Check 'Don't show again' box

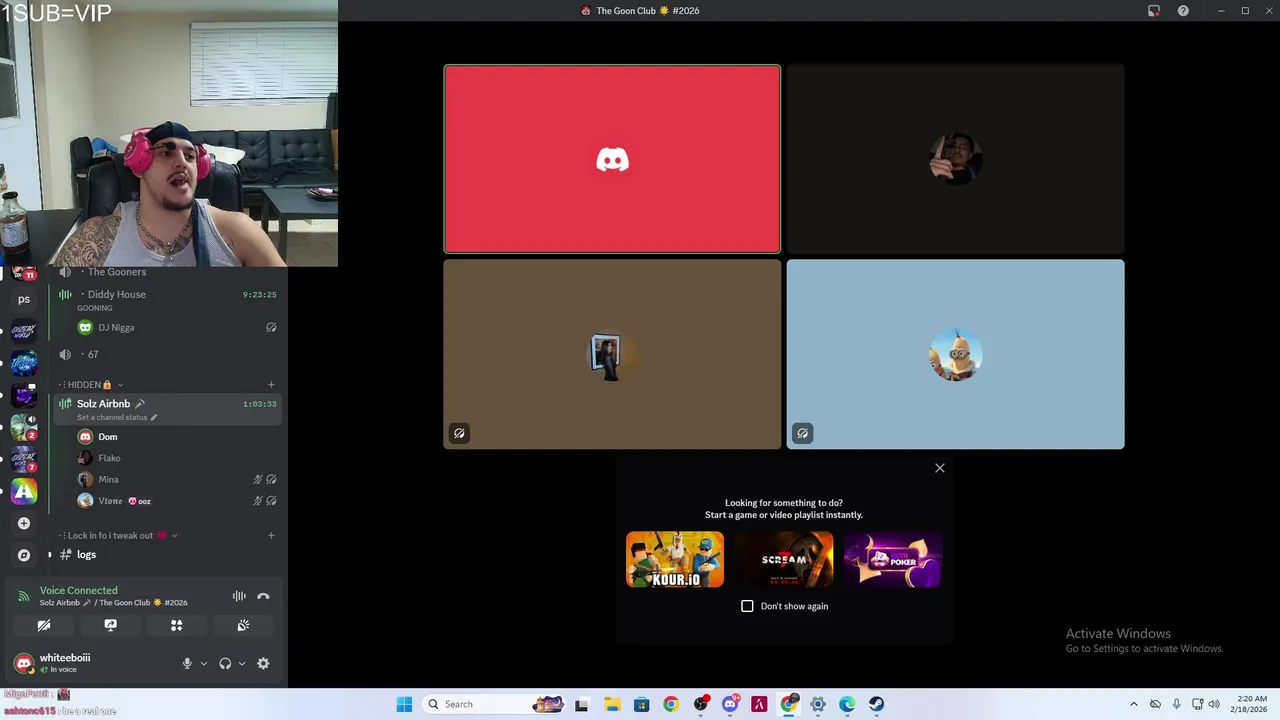[x=747, y=606]
